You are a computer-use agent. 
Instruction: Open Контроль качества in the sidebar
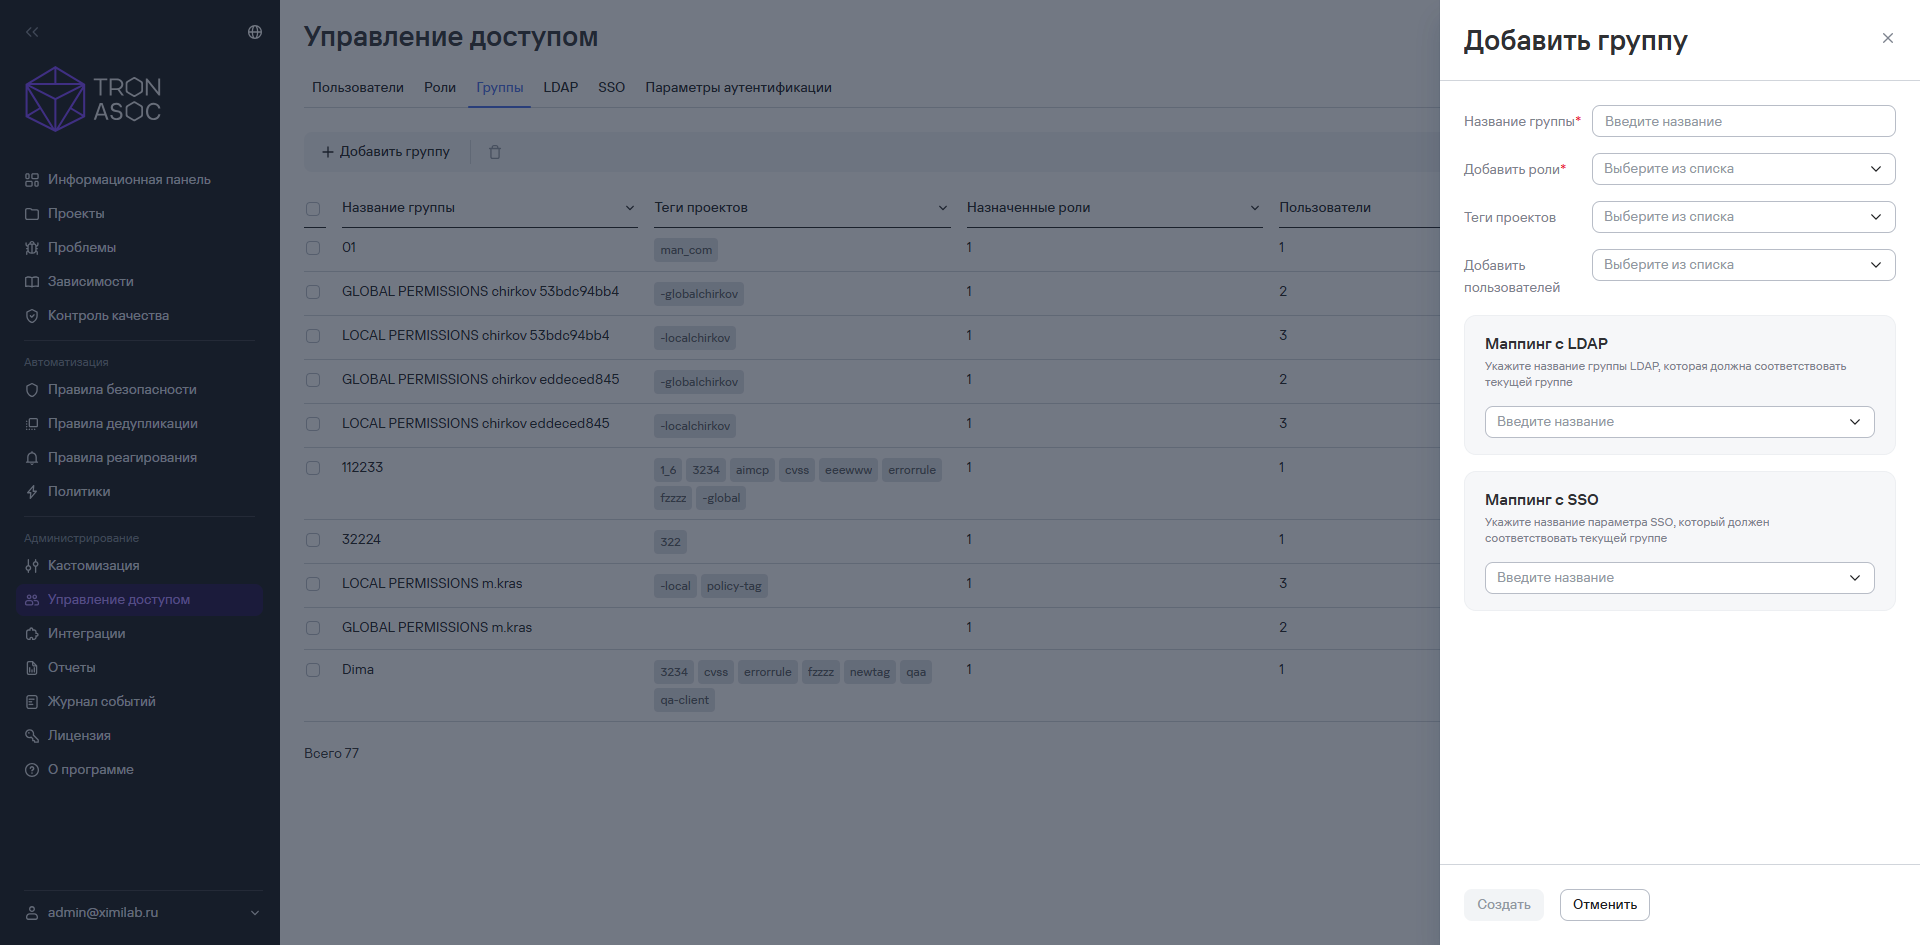[x=108, y=316]
